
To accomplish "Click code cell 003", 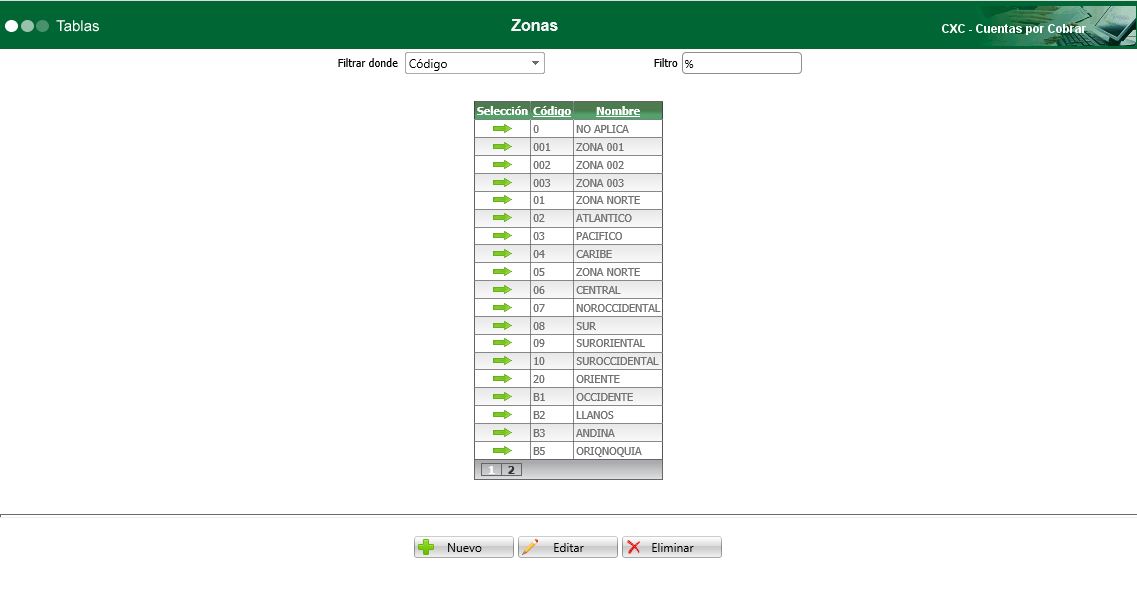I will [x=552, y=184].
